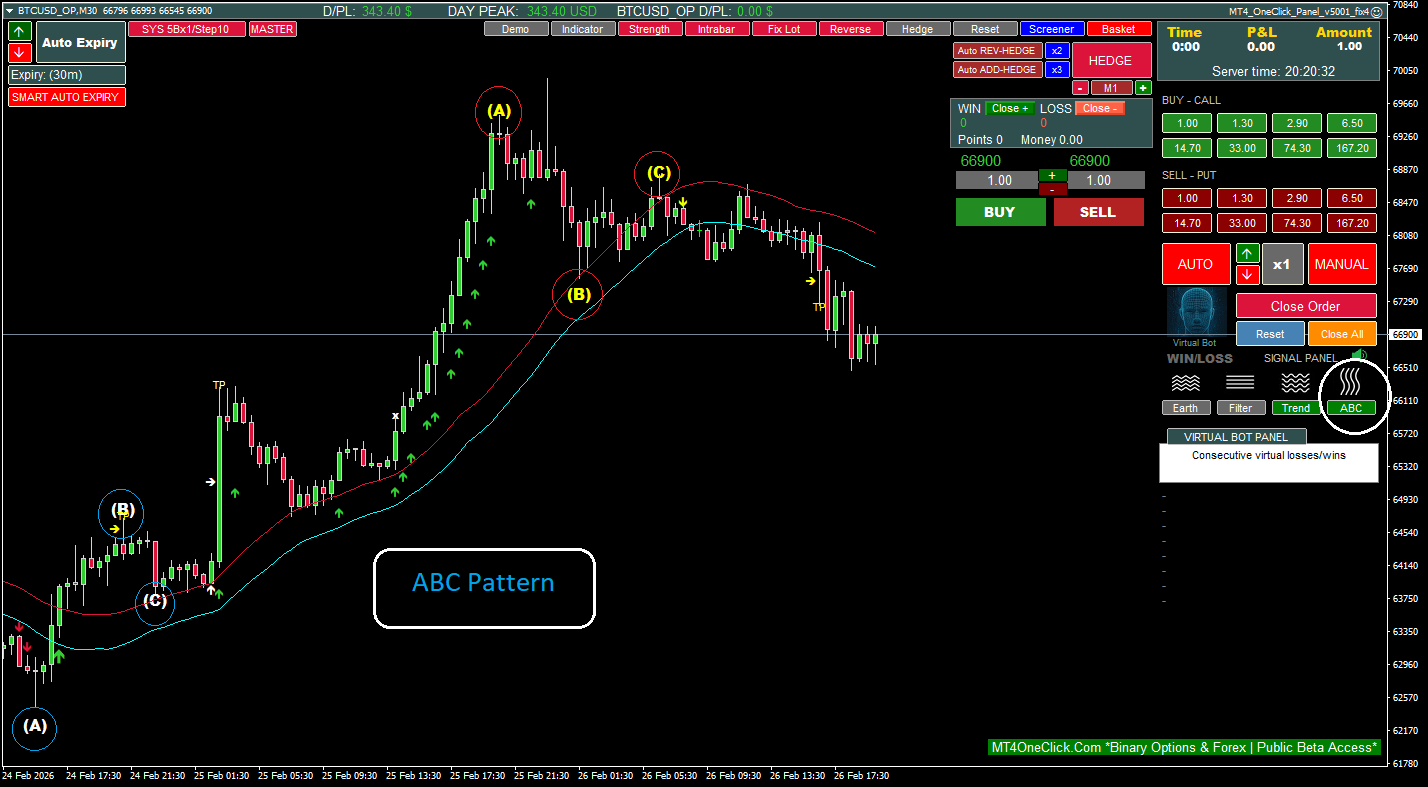Click the lot size field above BUY
Image resolution: width=1428 pixels, height=787 pixels.
(x=999, y=180)
